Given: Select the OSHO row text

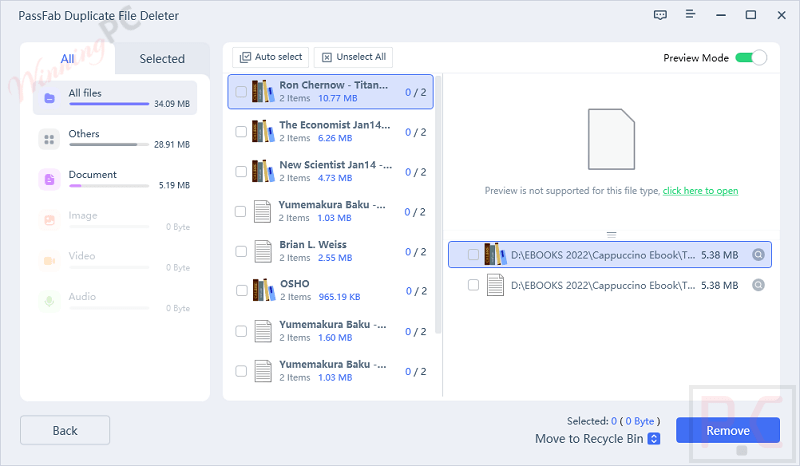Looking at the screenshot, I should [294, 284].
